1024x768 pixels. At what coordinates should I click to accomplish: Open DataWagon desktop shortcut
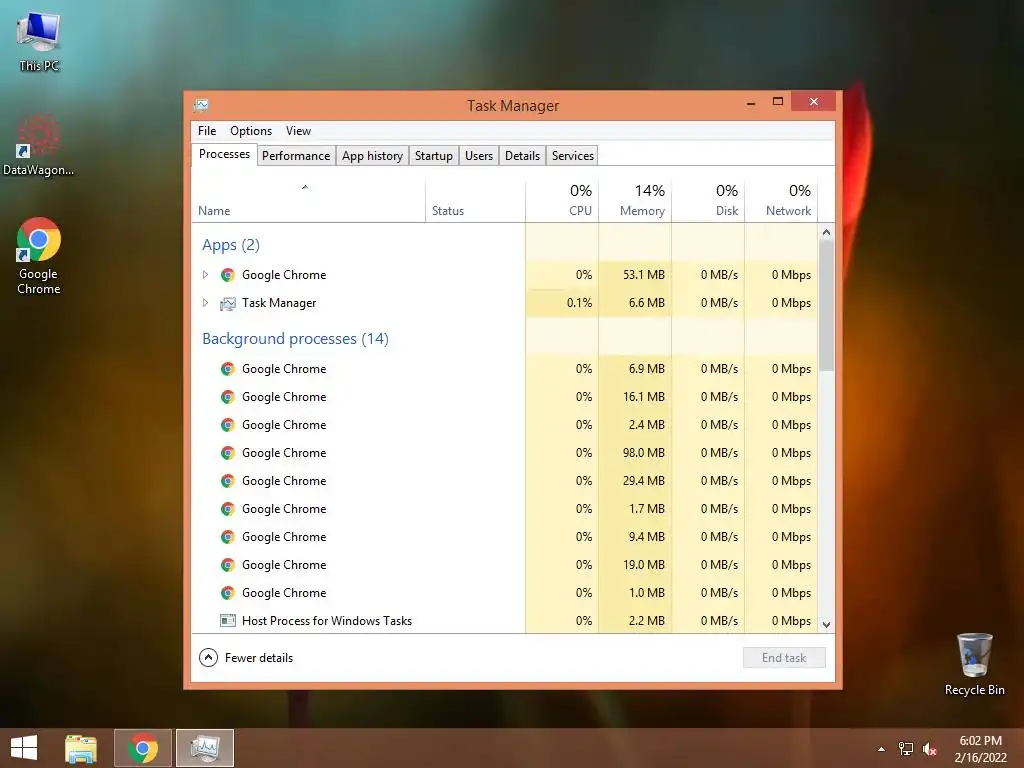pos(38,145)
